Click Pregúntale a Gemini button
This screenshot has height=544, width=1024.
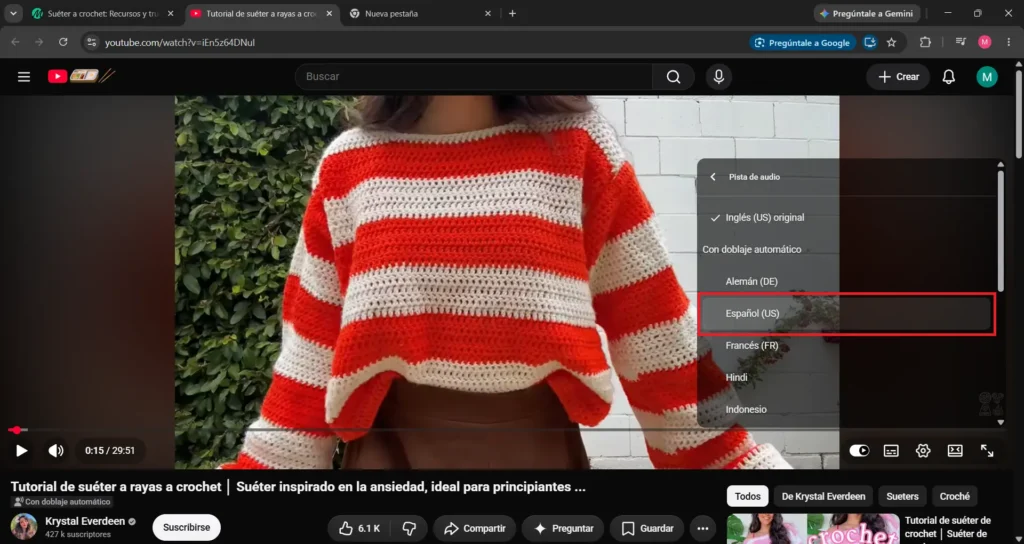867,14
